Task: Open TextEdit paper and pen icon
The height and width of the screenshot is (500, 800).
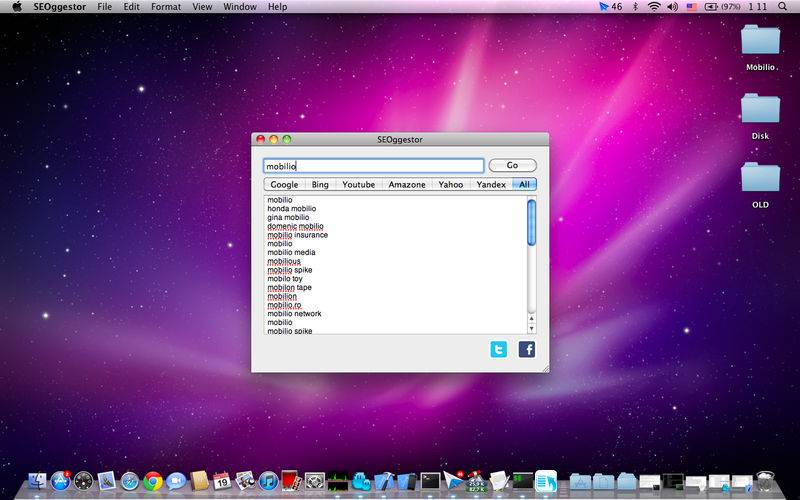Action: [x=499, y=481]
